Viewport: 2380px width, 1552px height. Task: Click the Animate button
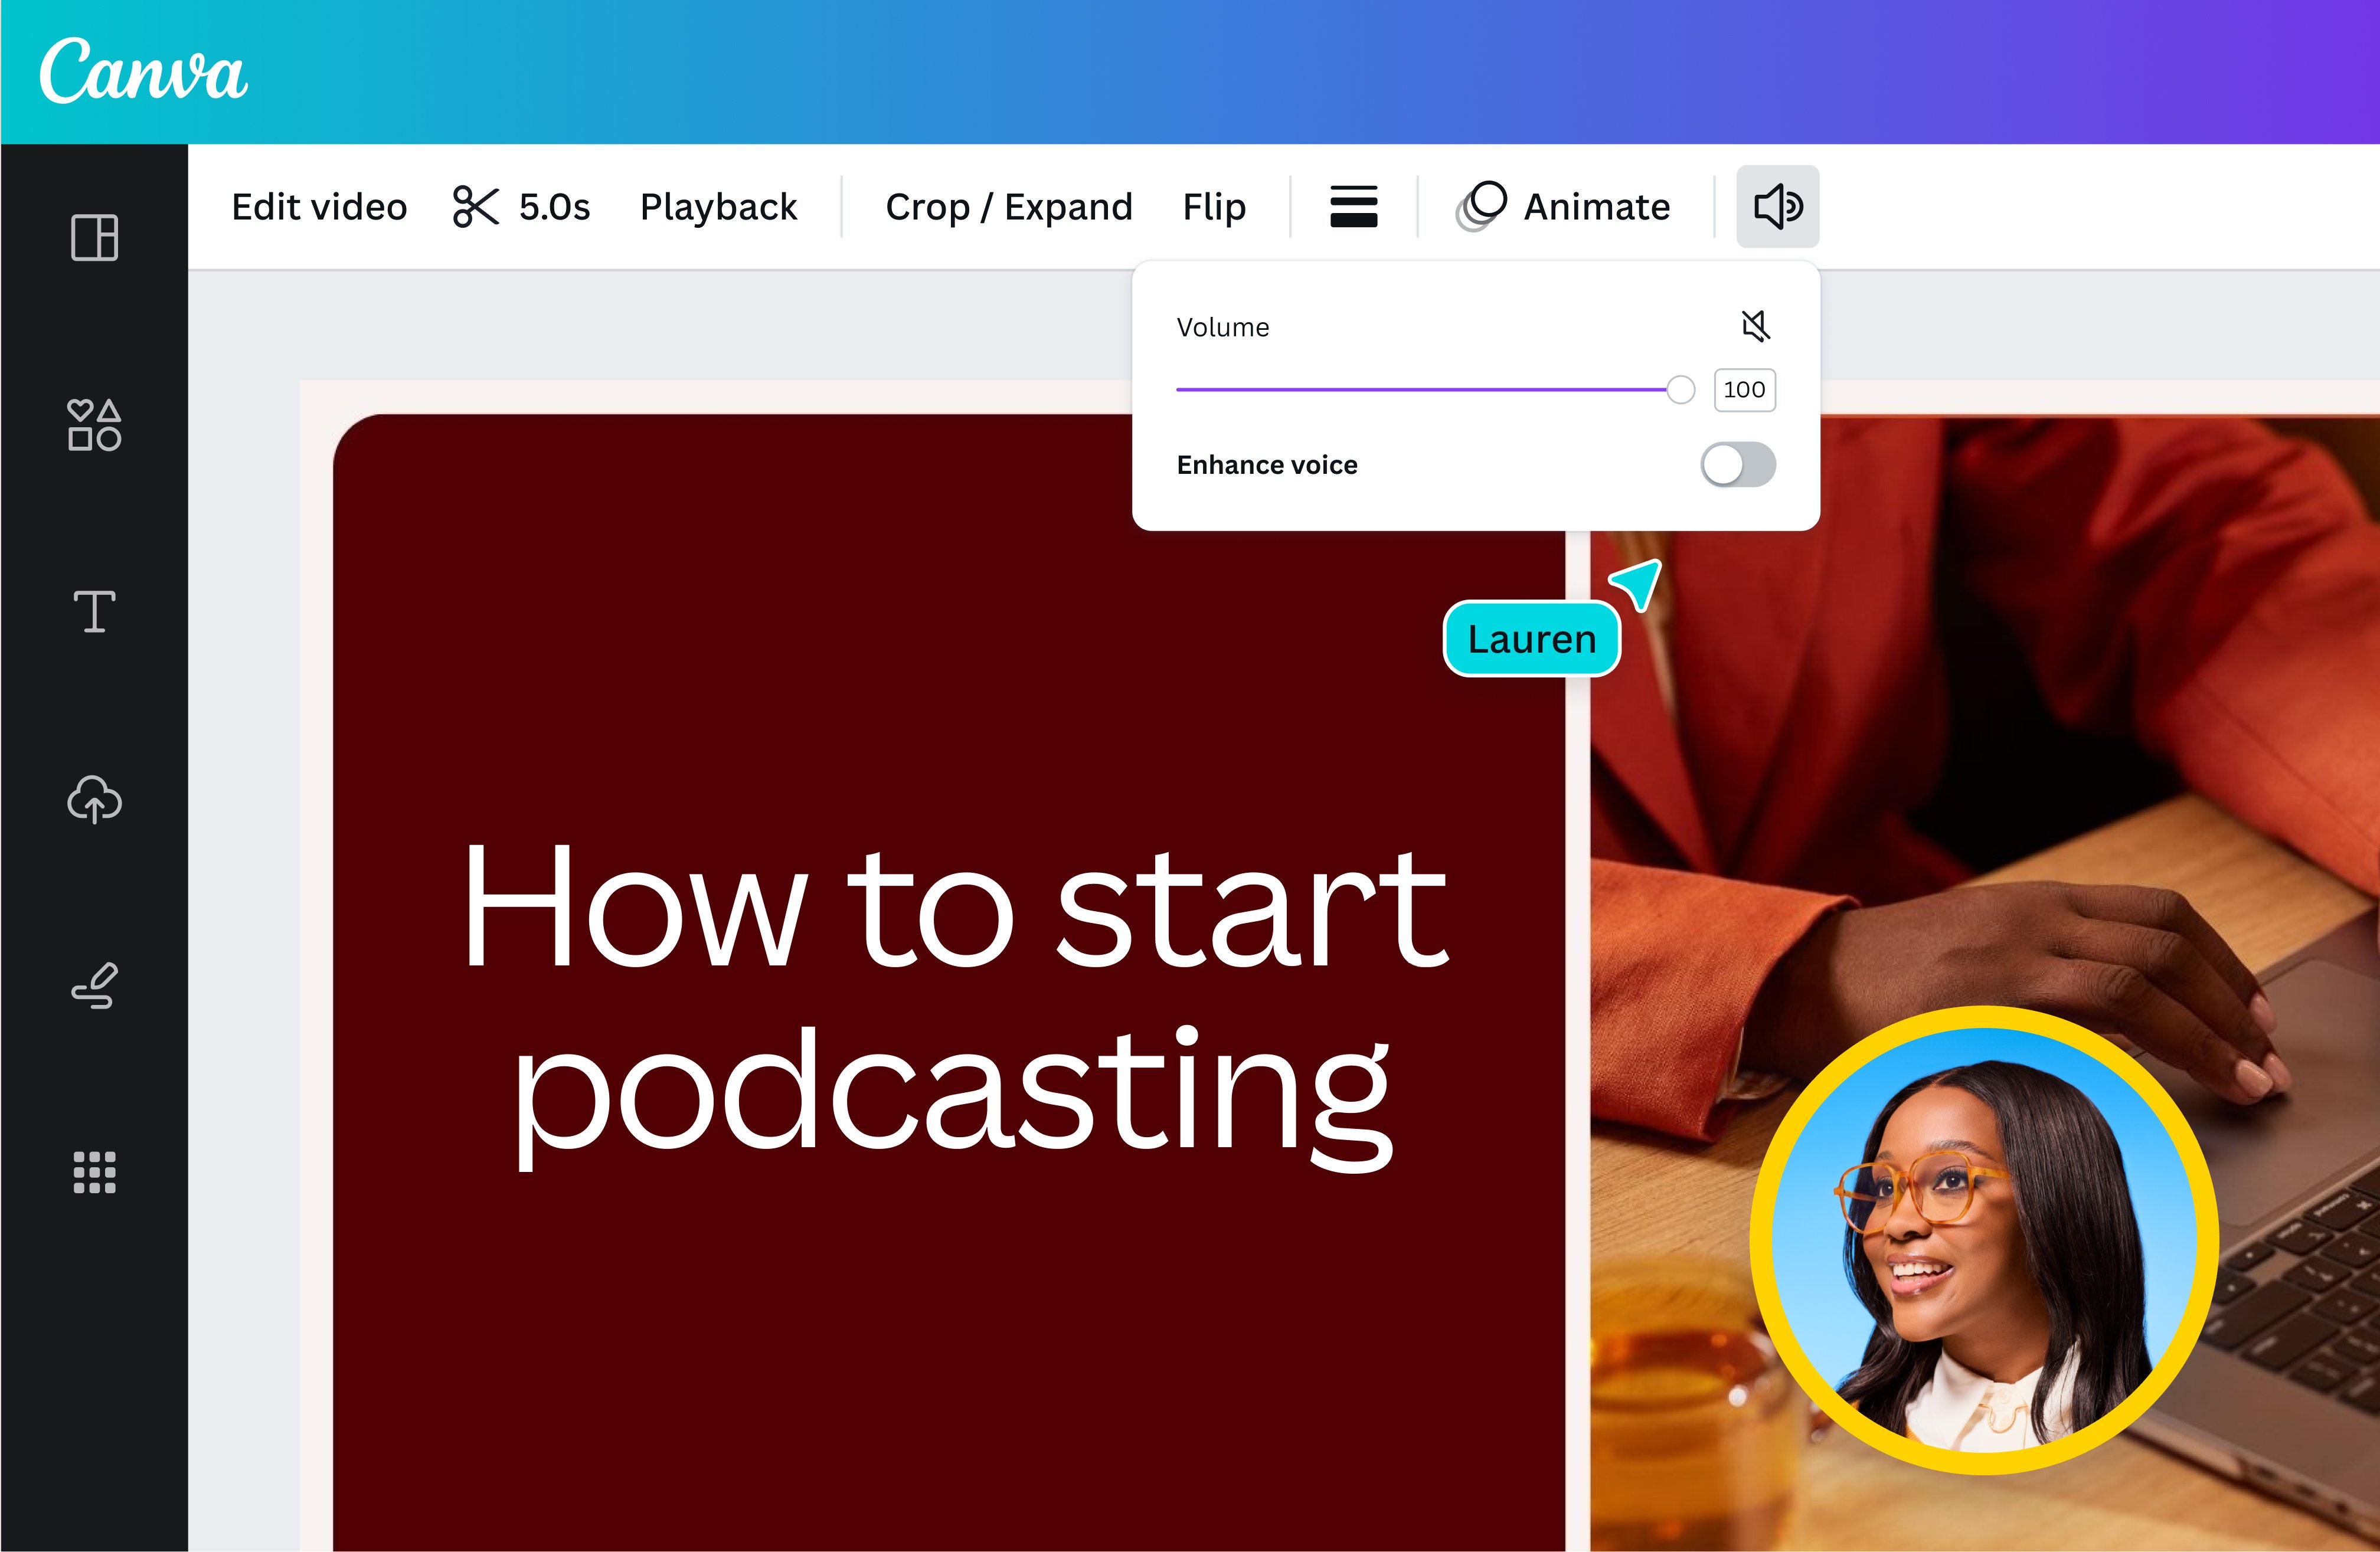pyautogui.click(x=1565, y=206)
